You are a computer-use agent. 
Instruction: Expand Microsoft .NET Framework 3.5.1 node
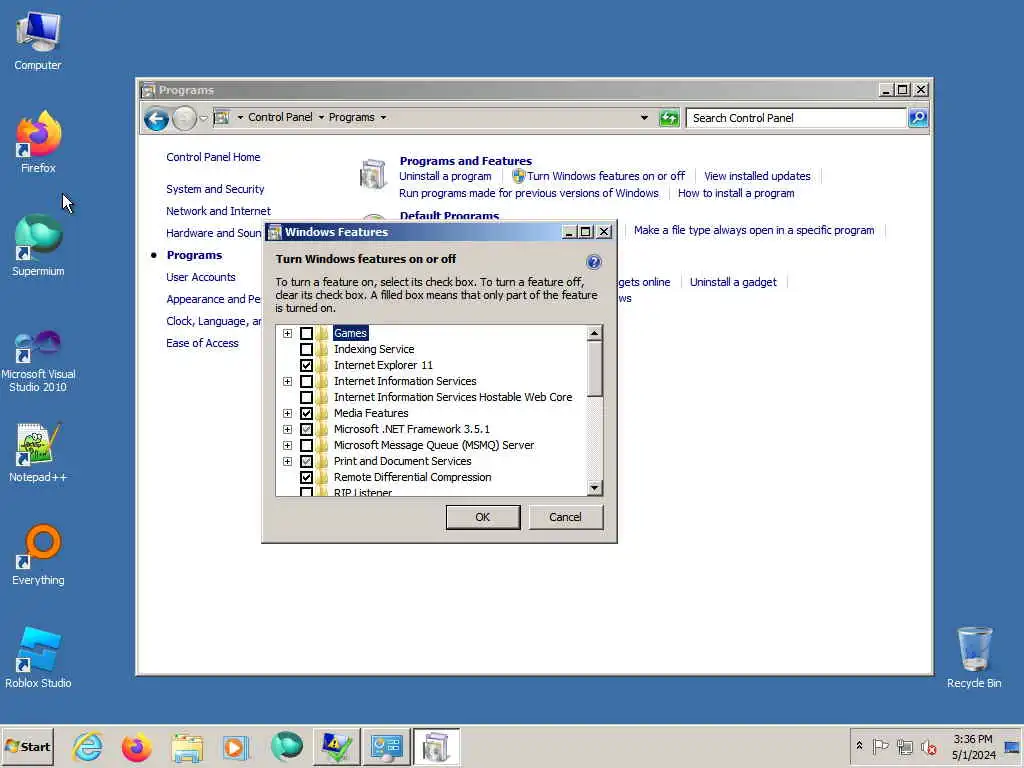(x=287, y=429)
